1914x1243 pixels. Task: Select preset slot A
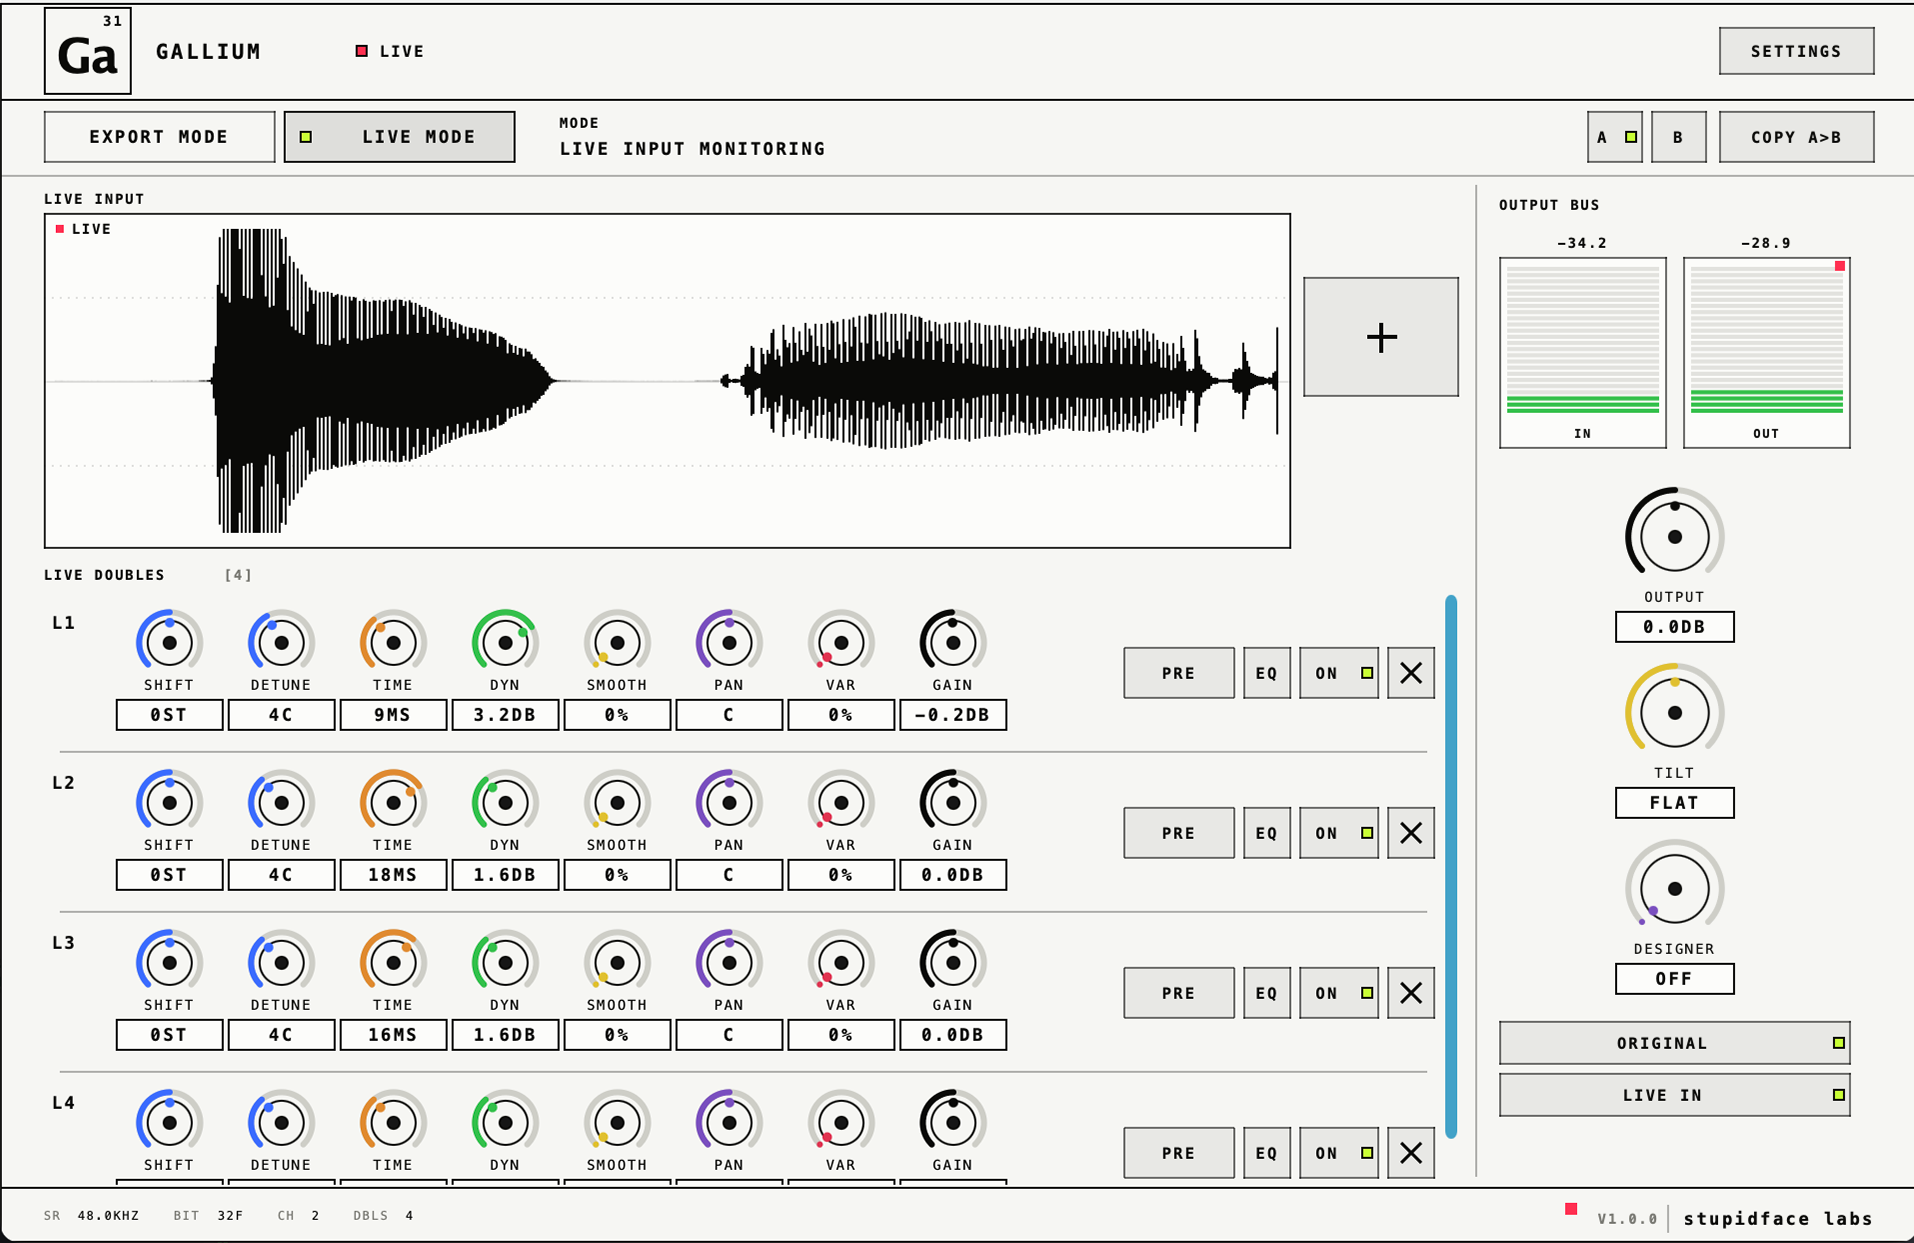coord(1614,137)
